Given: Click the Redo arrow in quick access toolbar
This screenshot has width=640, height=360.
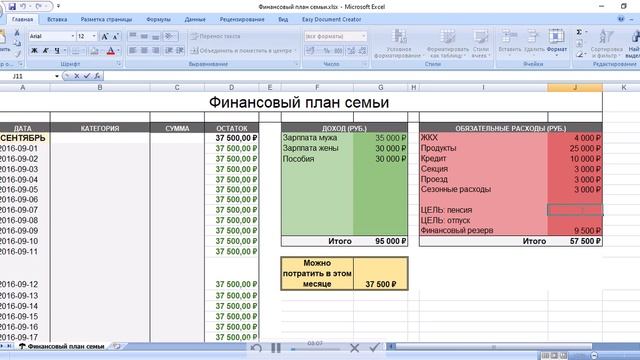Looking at the screenshot, I should tap(38, 7).
